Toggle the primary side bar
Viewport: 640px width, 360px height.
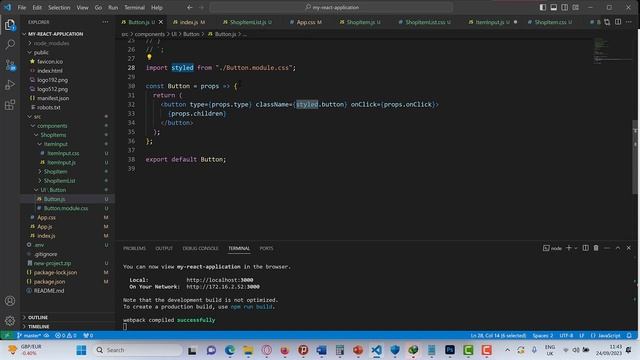542,7
